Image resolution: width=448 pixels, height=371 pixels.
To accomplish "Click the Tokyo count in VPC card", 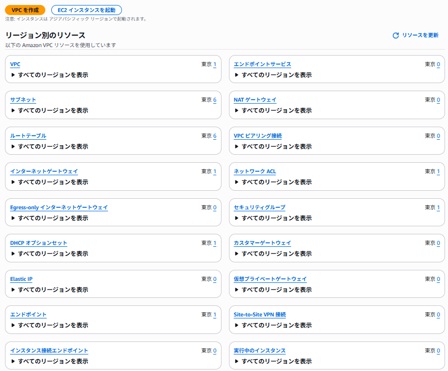I will tap(215, 64).
